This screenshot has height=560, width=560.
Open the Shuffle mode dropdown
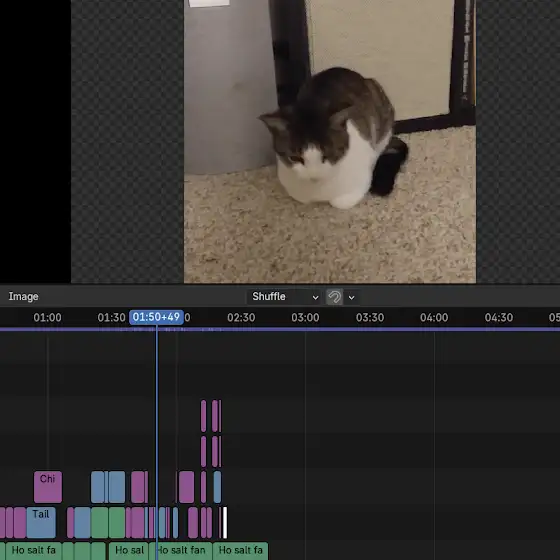284,297
